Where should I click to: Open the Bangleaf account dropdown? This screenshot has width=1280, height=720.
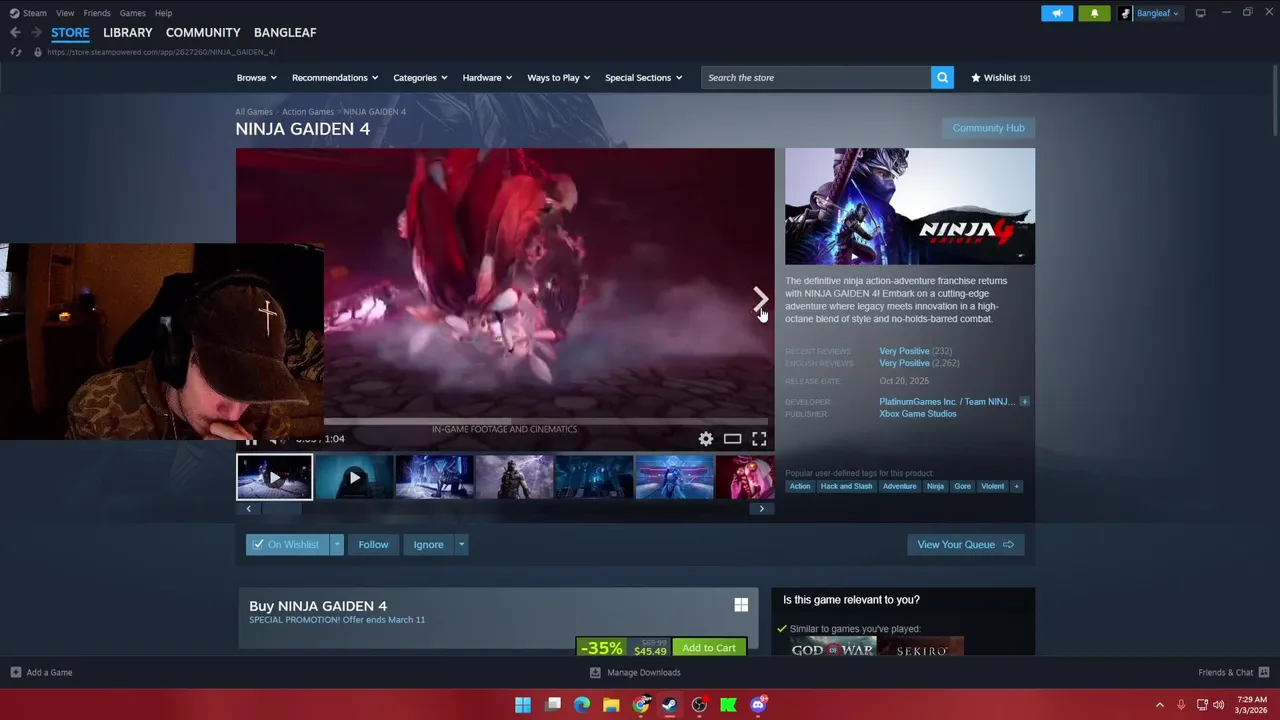pos(1158,13)
